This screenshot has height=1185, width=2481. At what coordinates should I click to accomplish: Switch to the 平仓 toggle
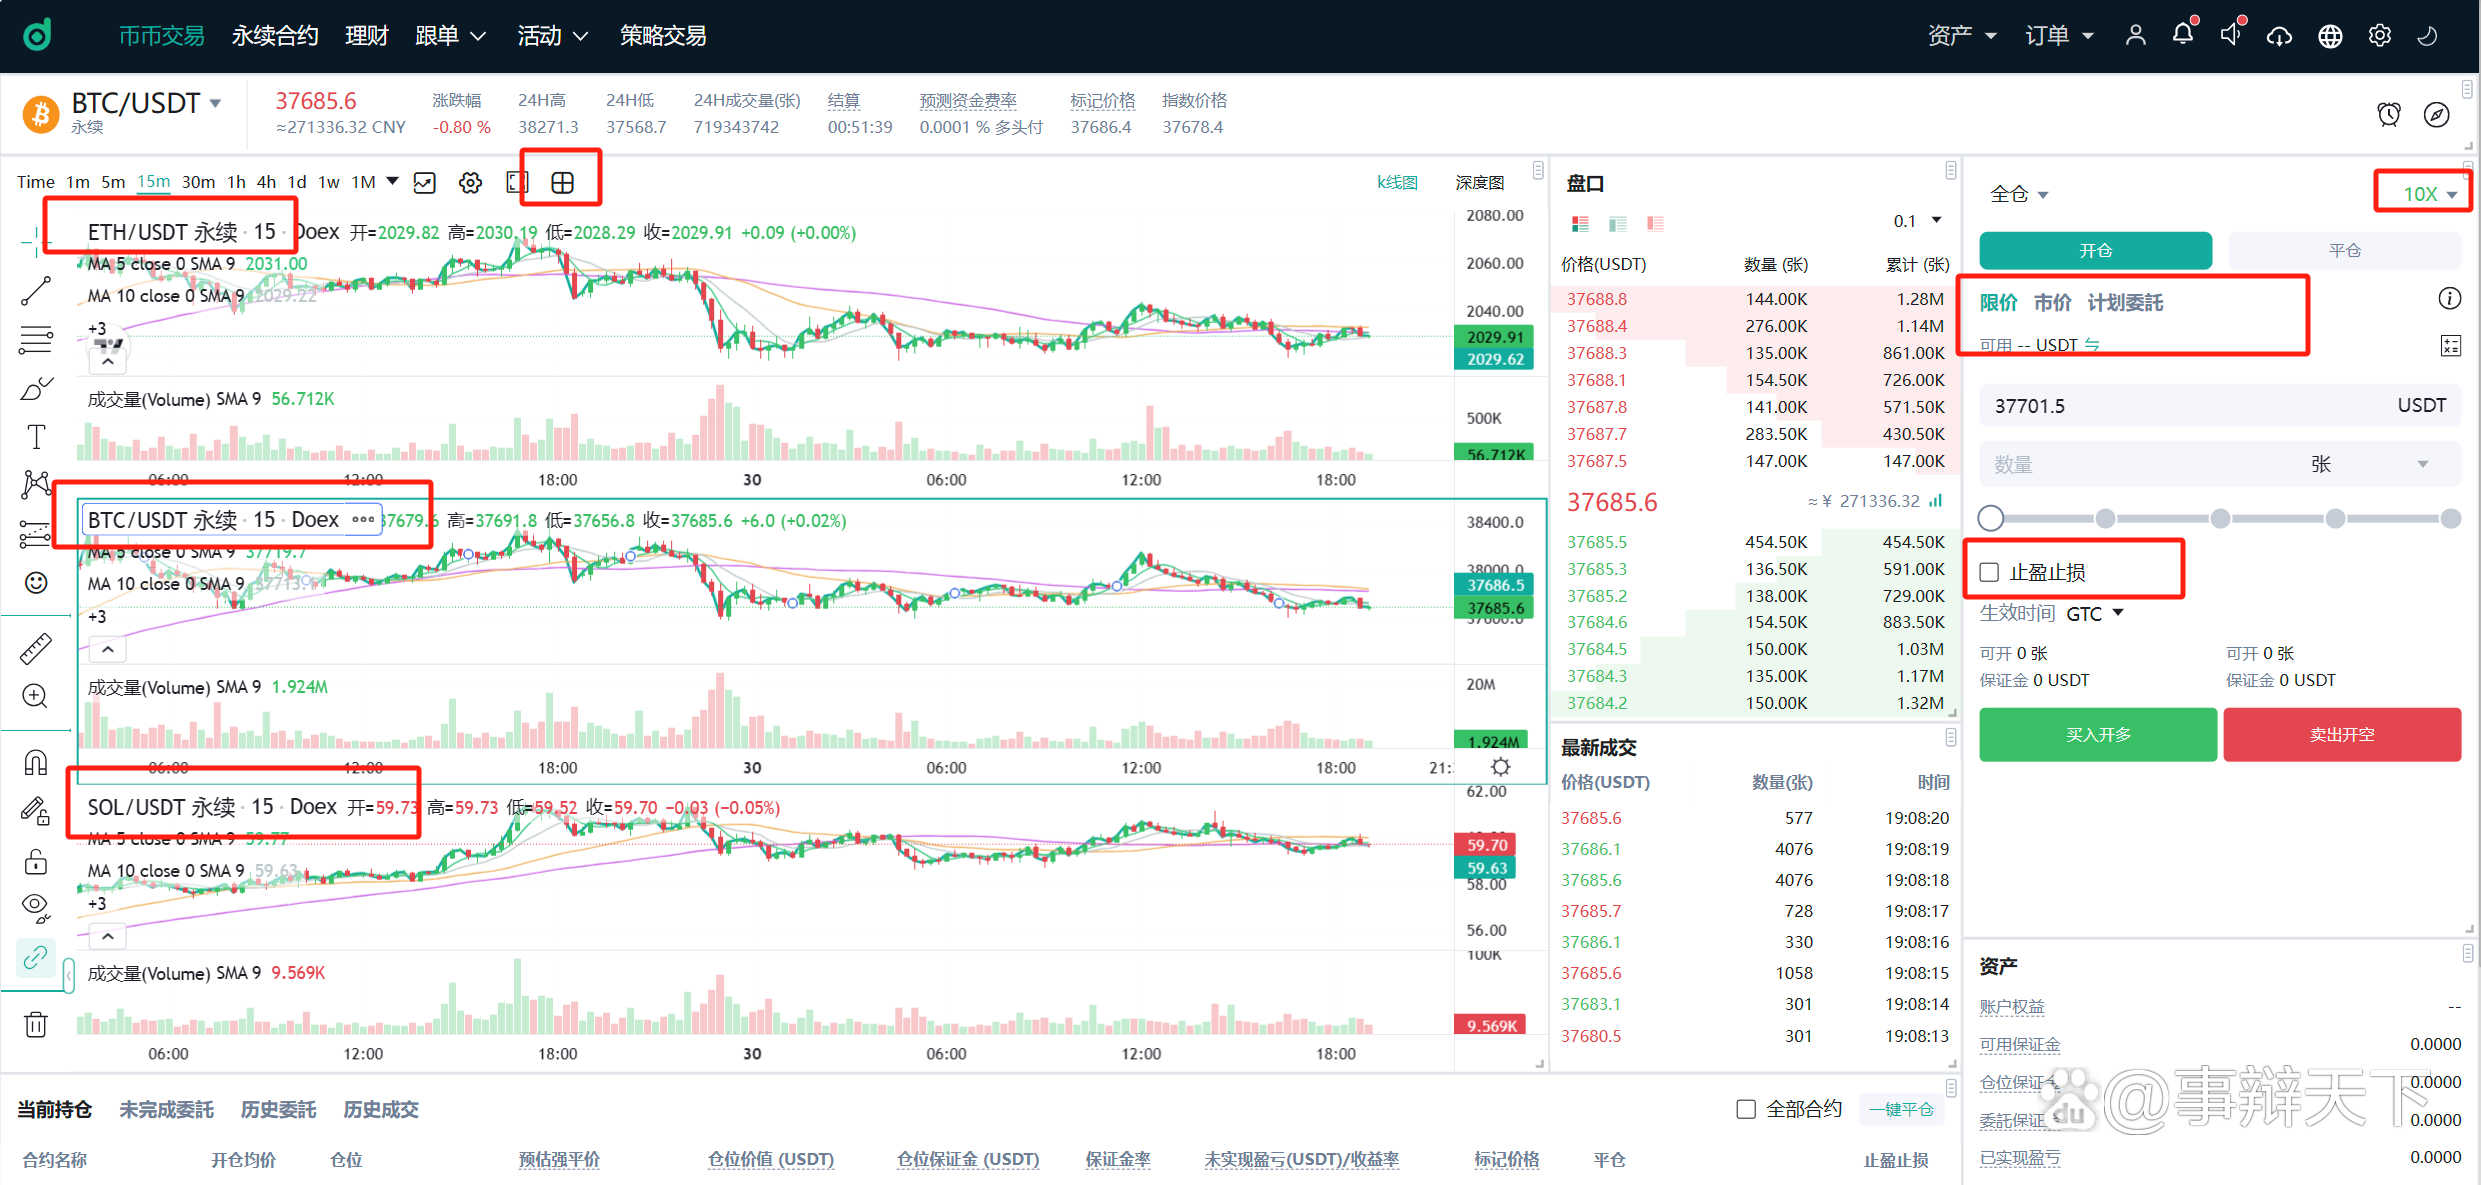(2344, 250)
